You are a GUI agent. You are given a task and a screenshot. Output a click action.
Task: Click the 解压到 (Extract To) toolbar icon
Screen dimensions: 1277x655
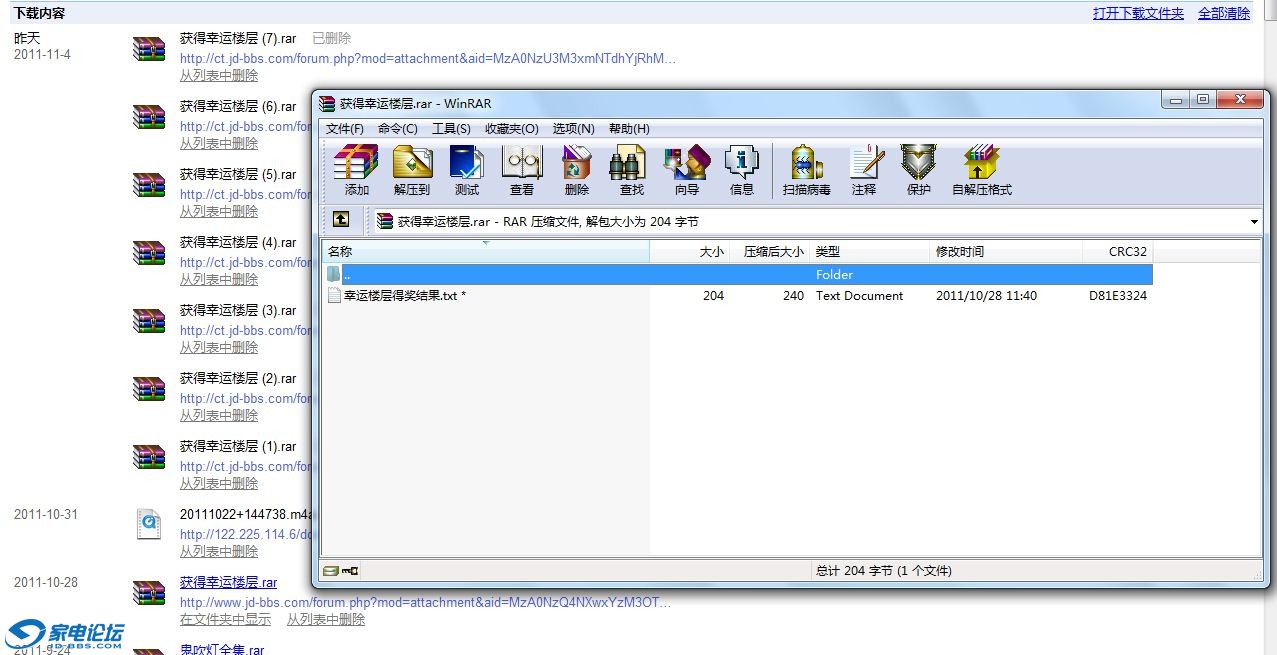[x=412, y=169]
